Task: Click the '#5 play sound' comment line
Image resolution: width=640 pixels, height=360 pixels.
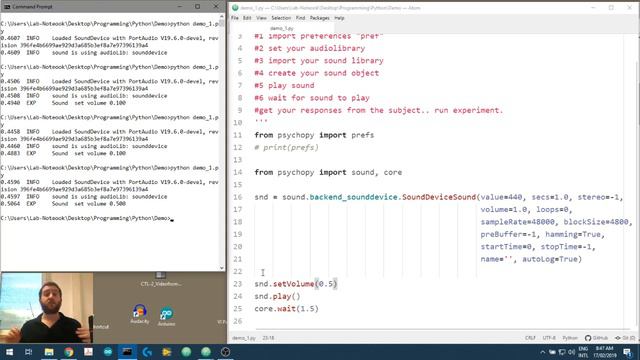Action: coord(284,85)
